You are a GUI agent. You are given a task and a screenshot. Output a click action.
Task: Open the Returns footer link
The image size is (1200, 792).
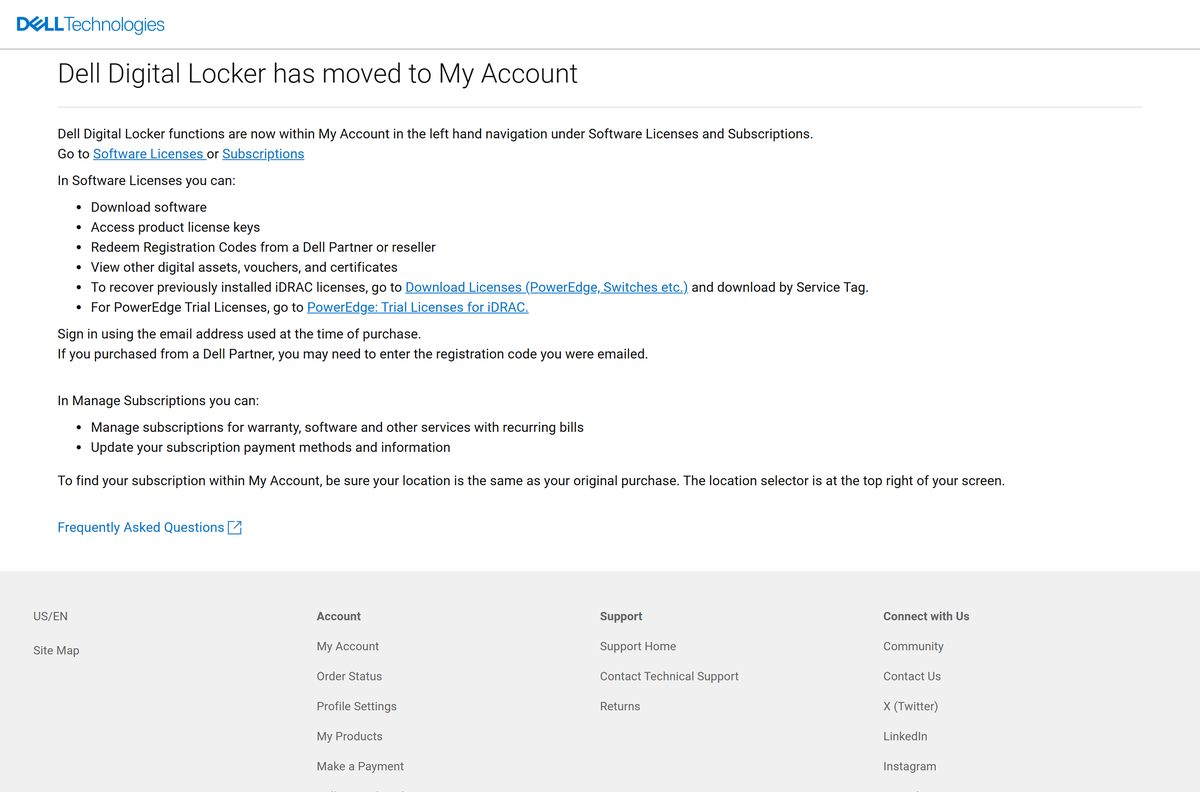pyautogui.click(x=620, y=706)
